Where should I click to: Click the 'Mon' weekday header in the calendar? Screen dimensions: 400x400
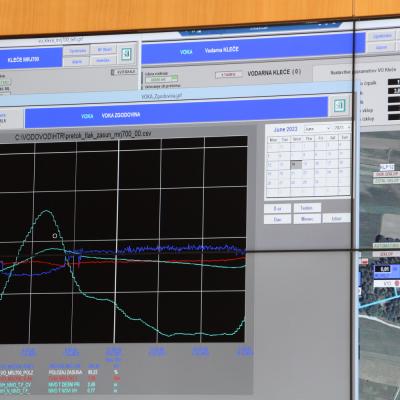(273, 140)
